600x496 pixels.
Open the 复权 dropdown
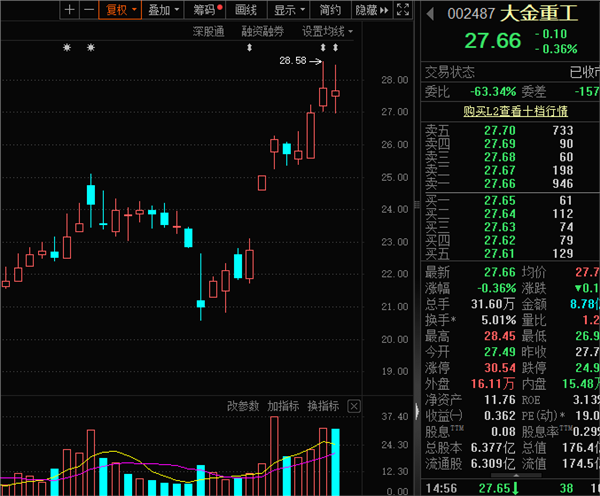tap(120, 10)
